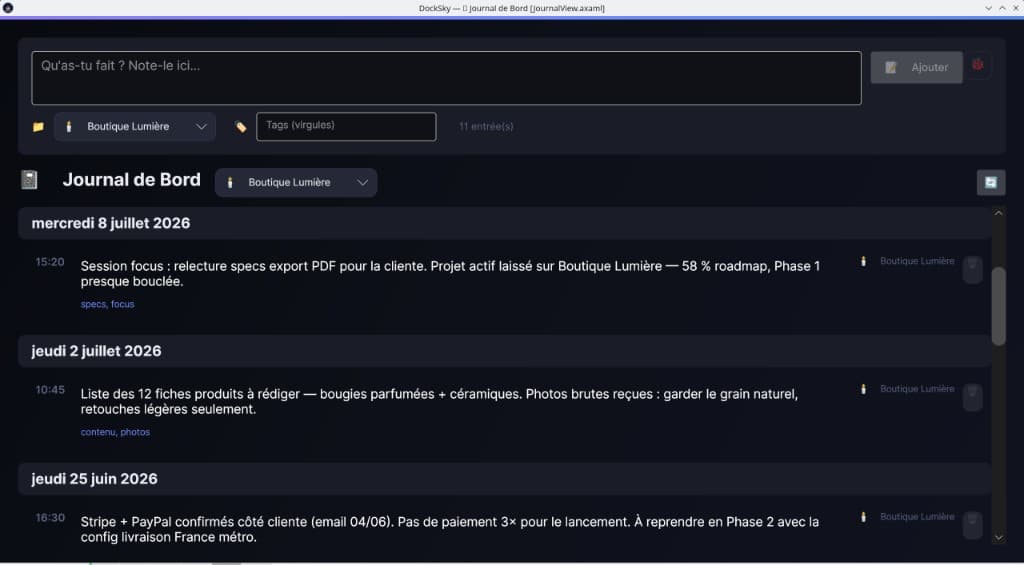Open the Boutique Lumière project dropdown under note field
Viewport: 1024px width, 565px height.
pos(135,127)
